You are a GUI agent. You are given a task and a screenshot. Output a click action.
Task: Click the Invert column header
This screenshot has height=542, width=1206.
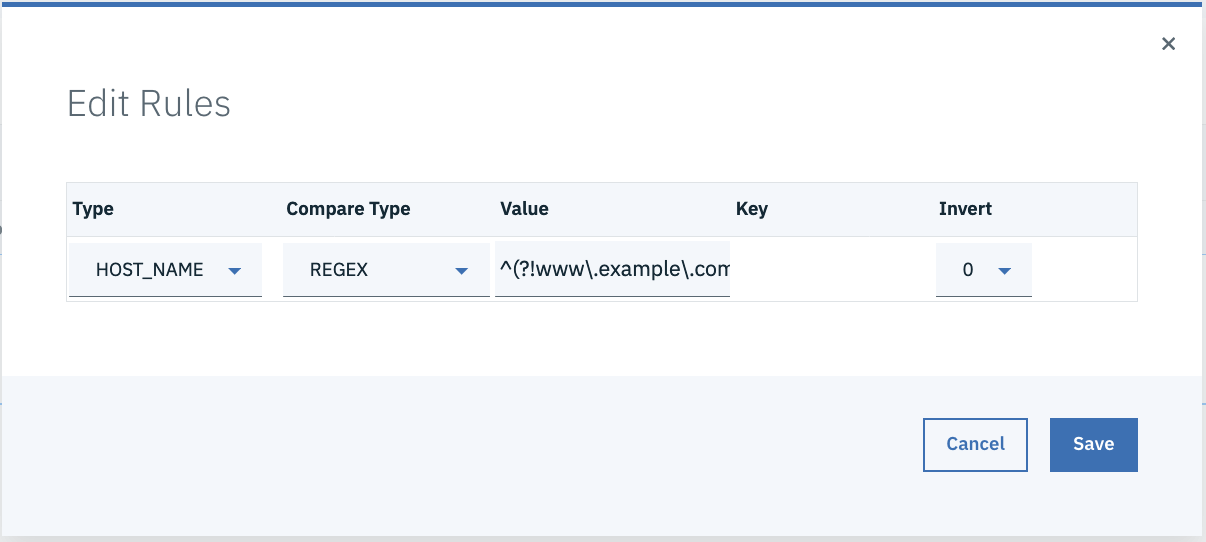pyautogui.click(x=965, y=209)
